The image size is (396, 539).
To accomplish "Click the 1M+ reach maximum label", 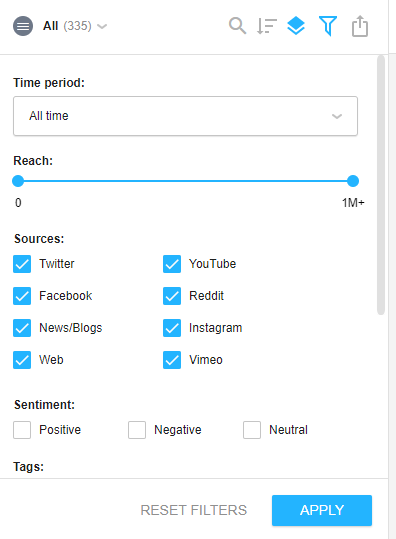I will coord(353,203).
